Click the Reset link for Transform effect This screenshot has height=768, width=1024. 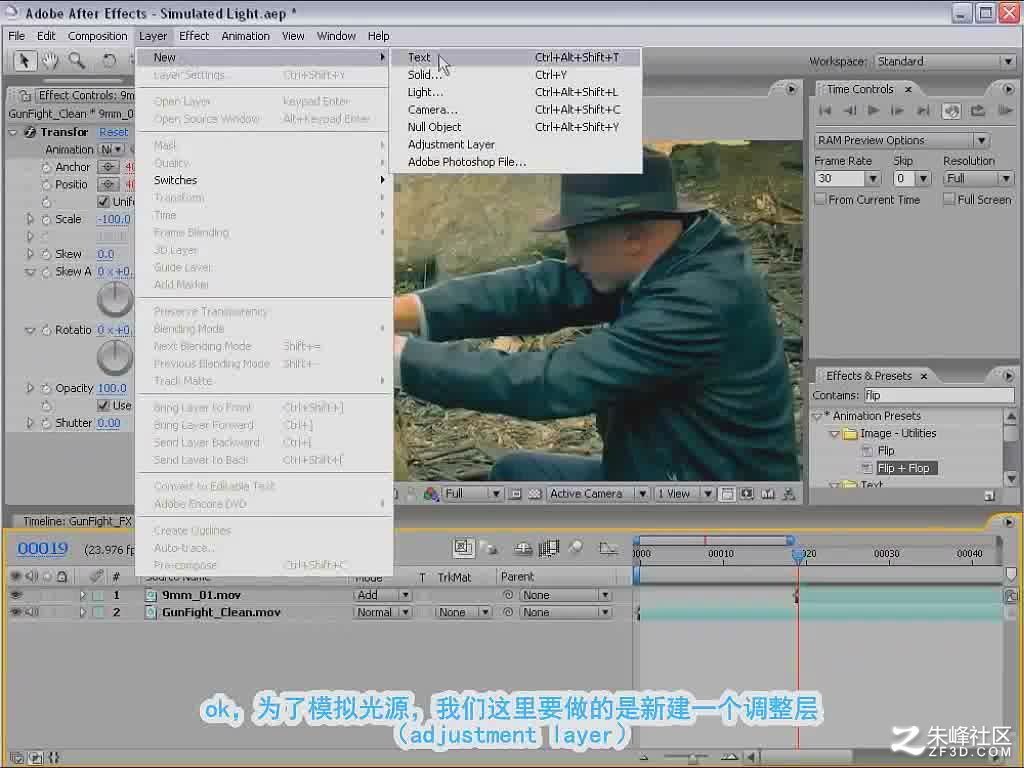pos(113,133)
